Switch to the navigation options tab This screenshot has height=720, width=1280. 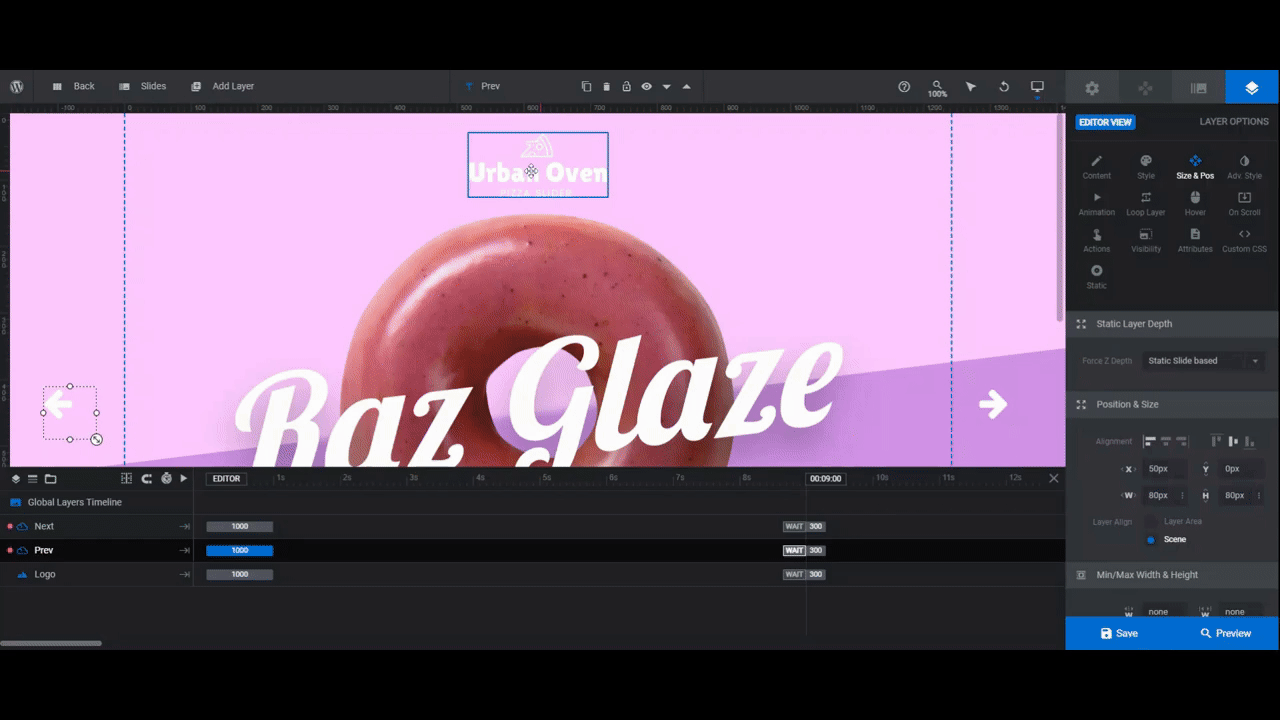pyautogui.click(x=1146, y=88)
